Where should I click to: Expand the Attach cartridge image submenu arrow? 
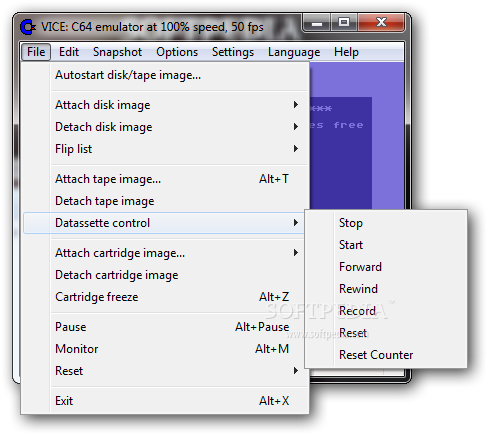[x=296, y=253]
